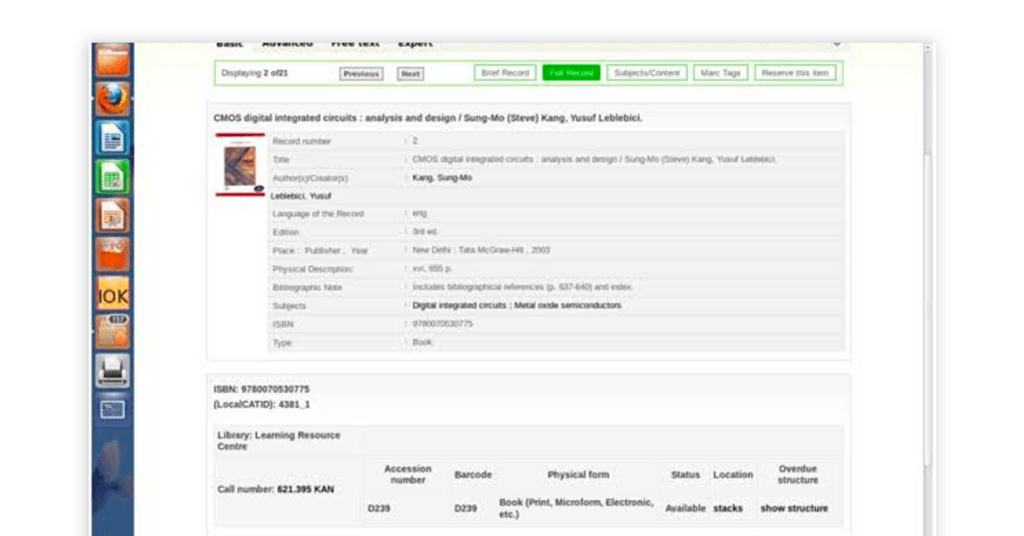Screen dimensions: 1024x536
Task: Click the call number 621.395 KAN
Action: tap(306, 489)
